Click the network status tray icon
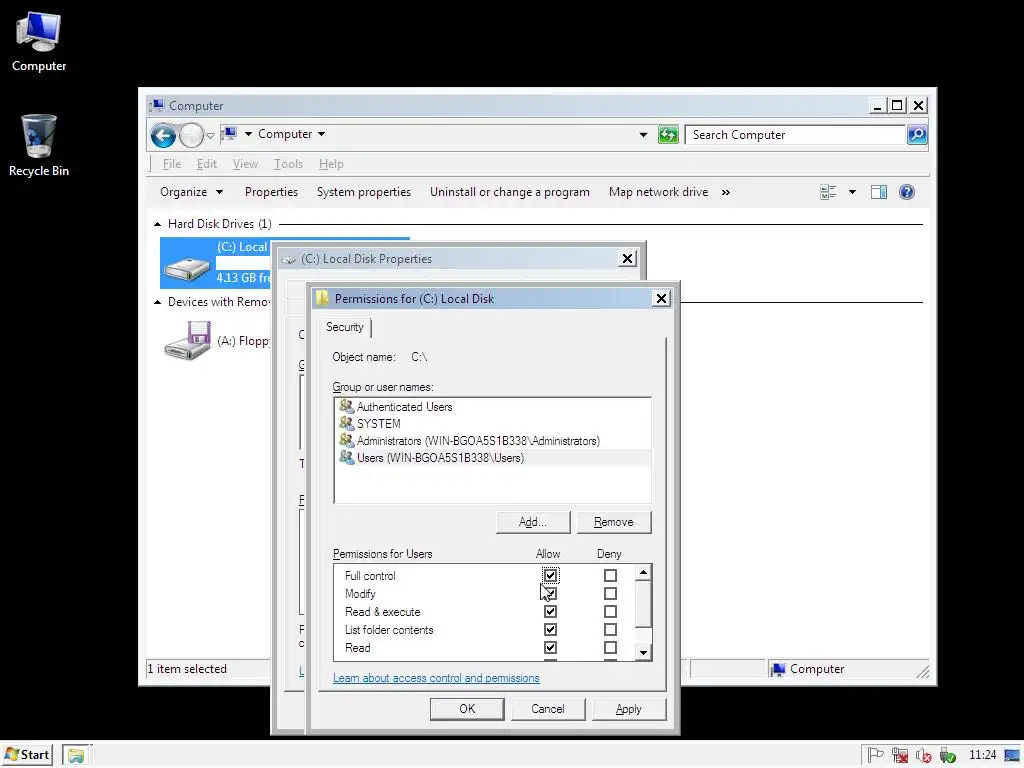This screenshot has width=1024, height=768. 900,756
